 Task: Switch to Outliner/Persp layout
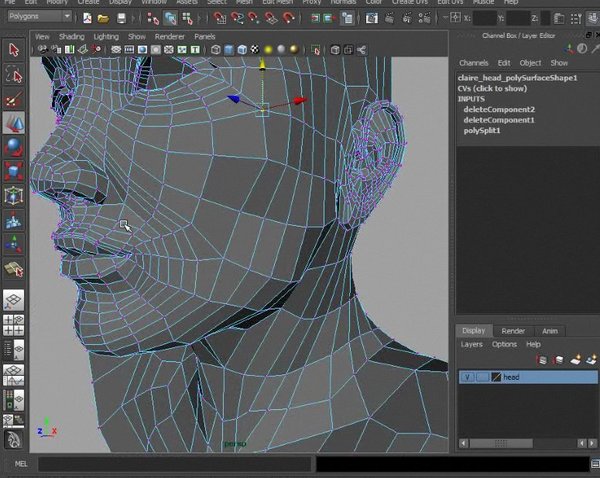[x=14, y=350]
